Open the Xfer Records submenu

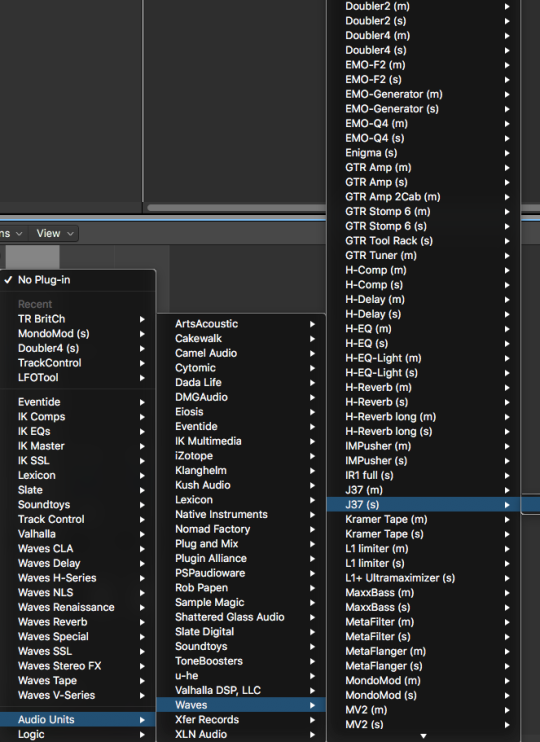(241, 720)
